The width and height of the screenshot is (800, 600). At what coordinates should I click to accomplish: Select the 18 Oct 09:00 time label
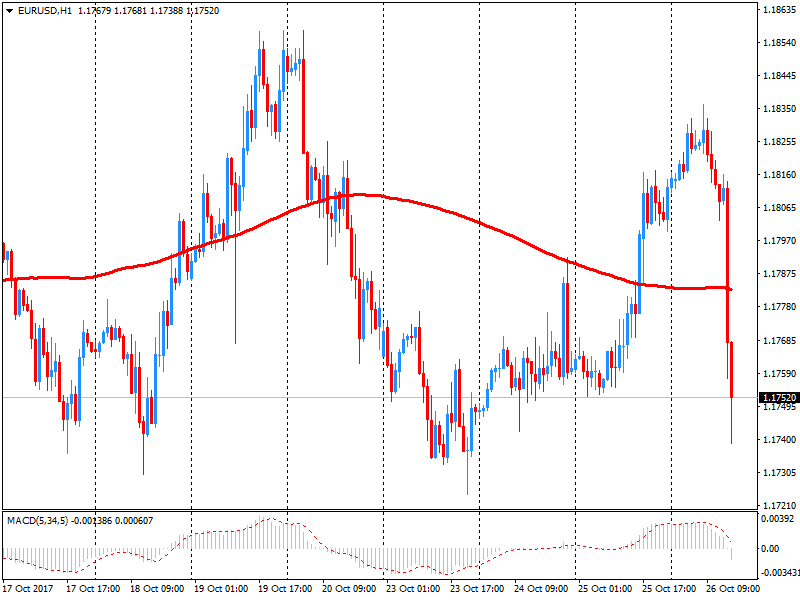(x=157, y=589)
